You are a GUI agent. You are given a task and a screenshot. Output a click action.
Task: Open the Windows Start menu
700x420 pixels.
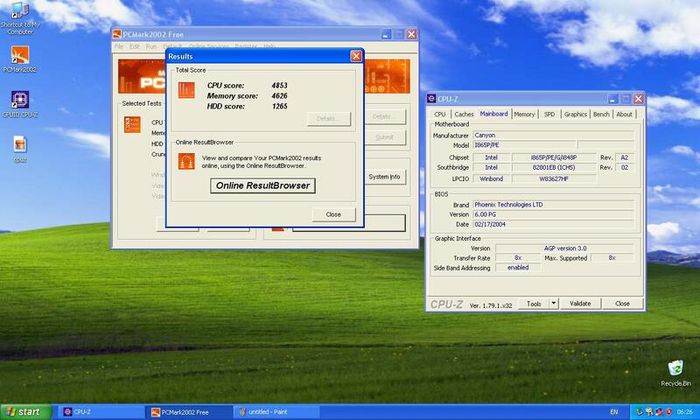click(26, 412)
